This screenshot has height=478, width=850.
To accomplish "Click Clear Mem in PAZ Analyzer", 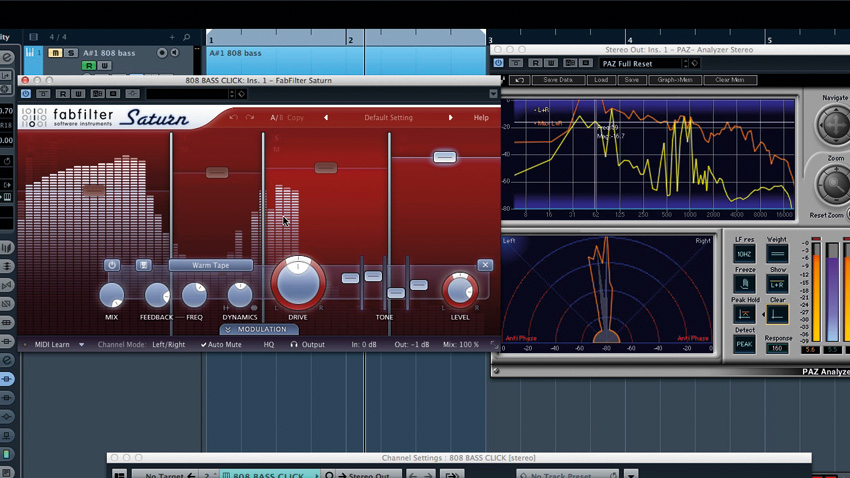I will 730,80.
